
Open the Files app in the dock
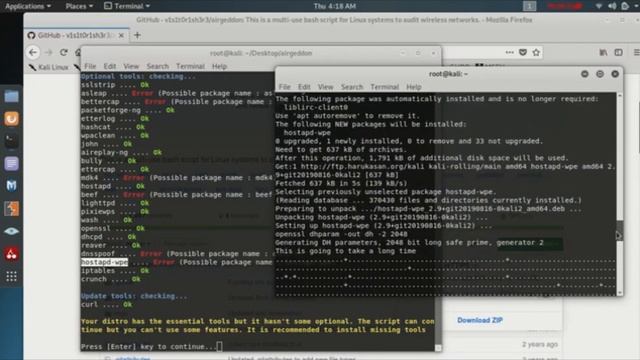tap(11, 97)
